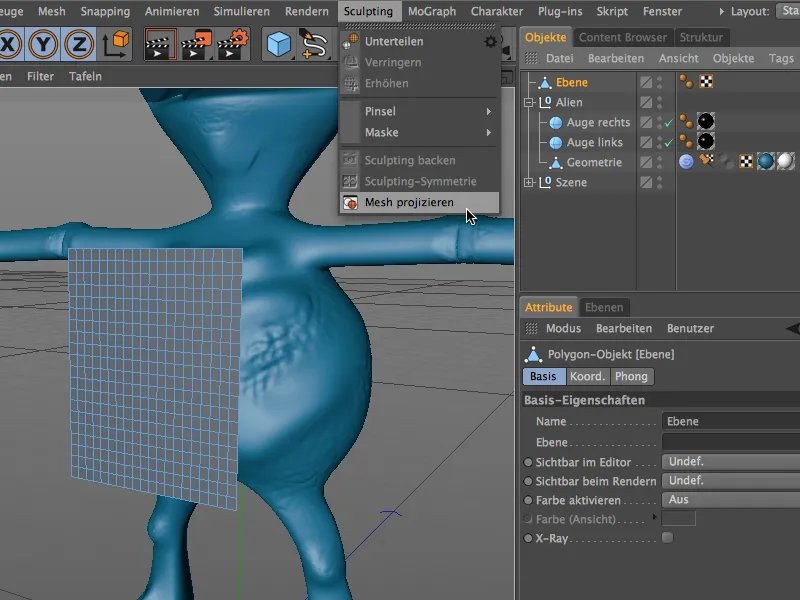800x600 pixels.
Task: Choose Mesh projizieren from Sculpting menu
Action: (x=419, y=203)
